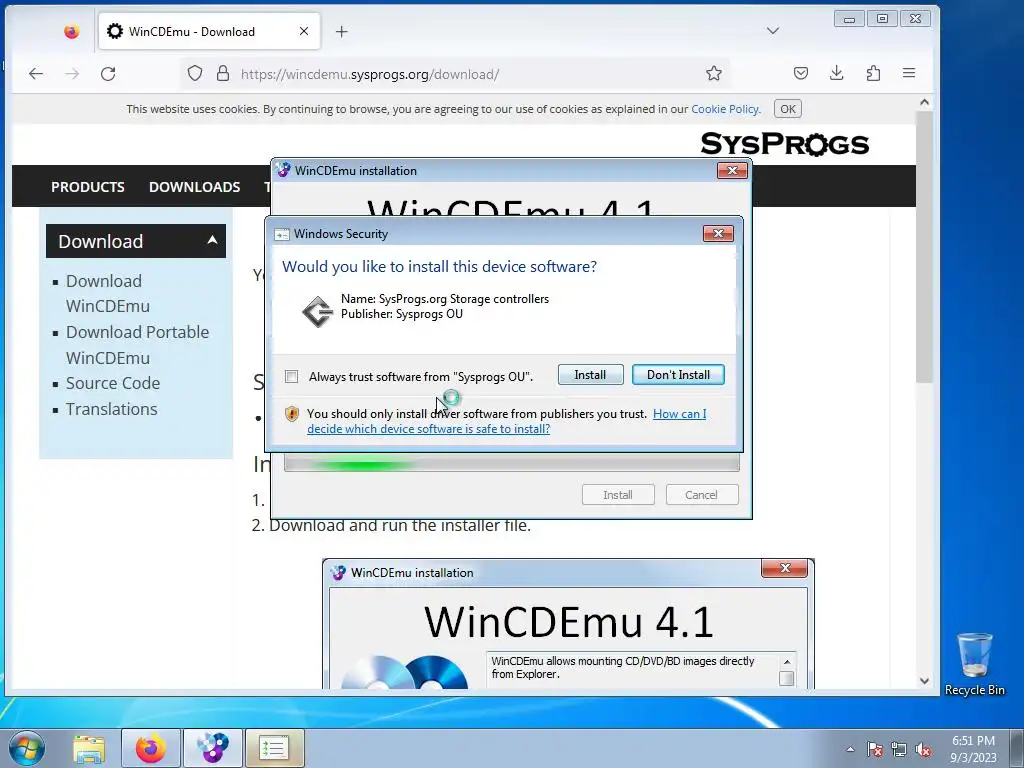The image size is (1024, 768).
Task: Open DOWNLOADS menu item
Action: pyautogui.click(x=195, y=187)
